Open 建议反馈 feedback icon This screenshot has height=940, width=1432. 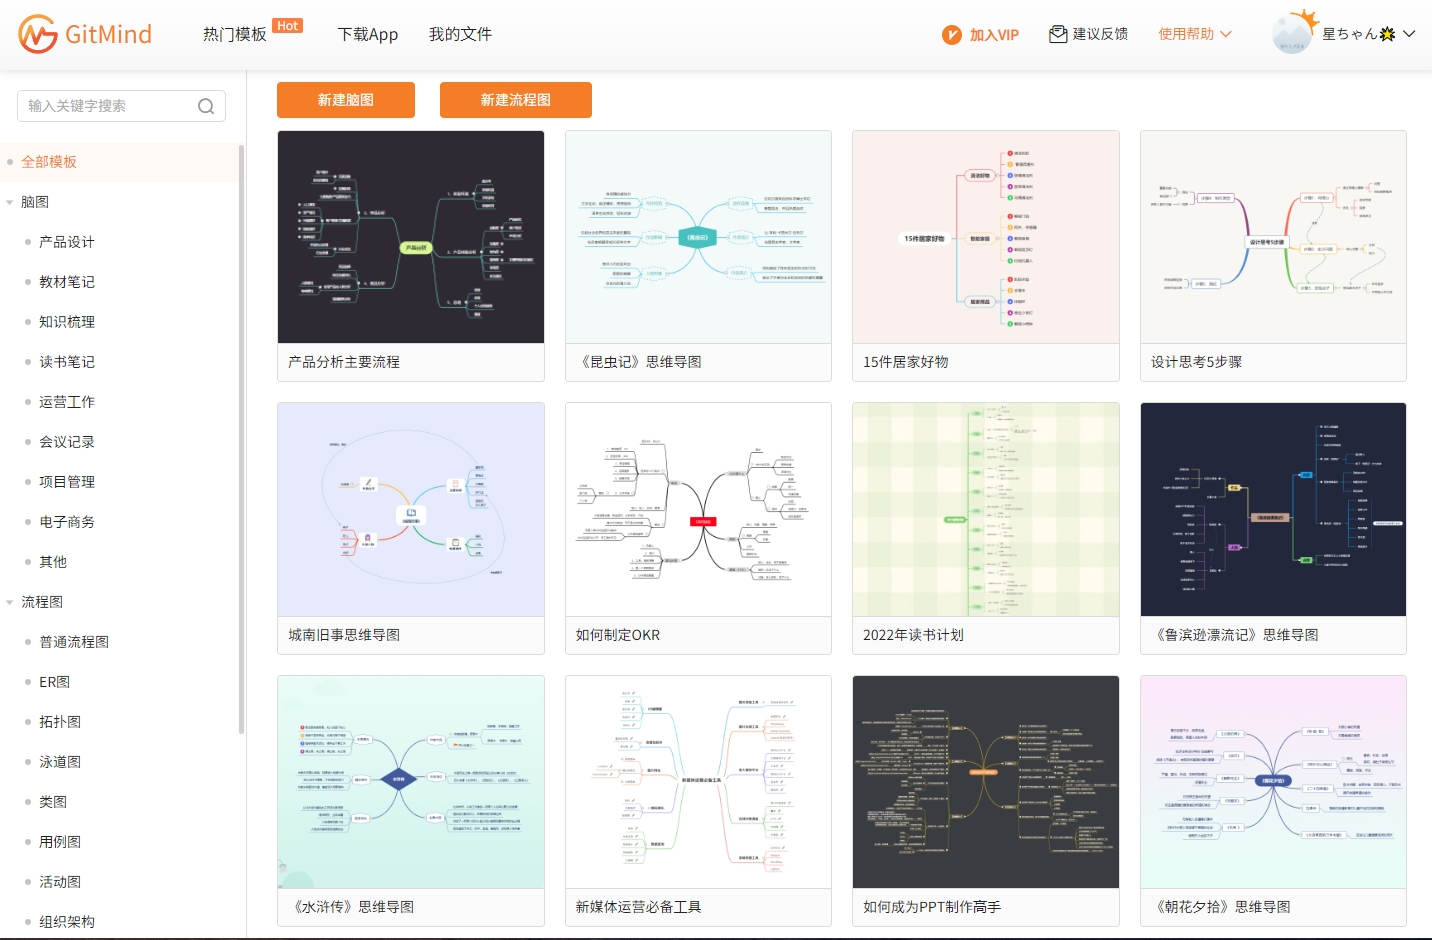click(1057, 33)
